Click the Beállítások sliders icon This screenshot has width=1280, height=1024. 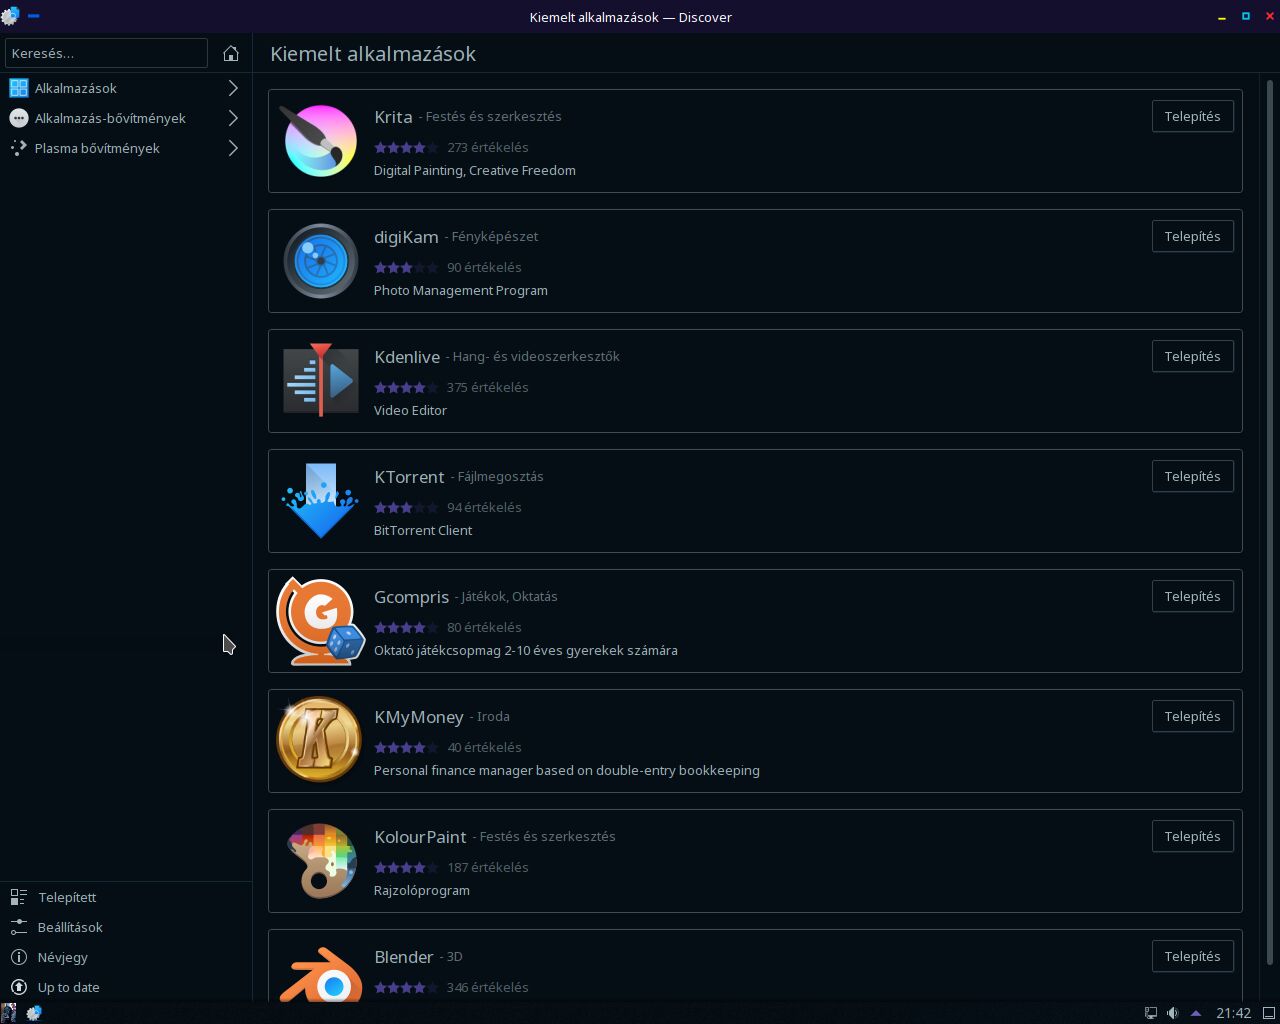(x=18, y=927)
